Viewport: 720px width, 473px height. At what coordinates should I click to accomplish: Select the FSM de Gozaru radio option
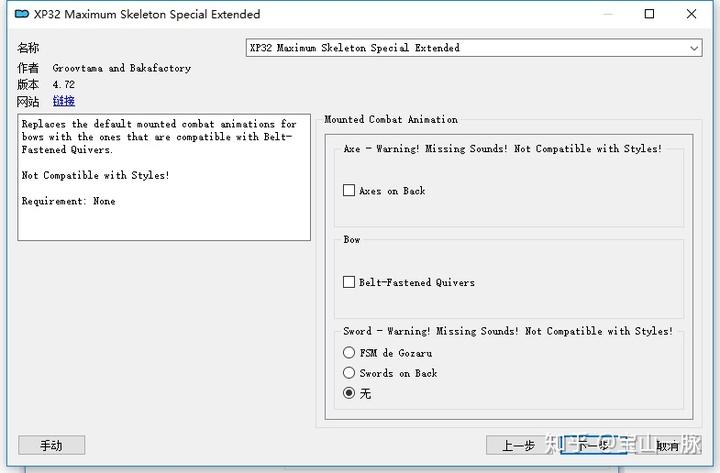349,353
